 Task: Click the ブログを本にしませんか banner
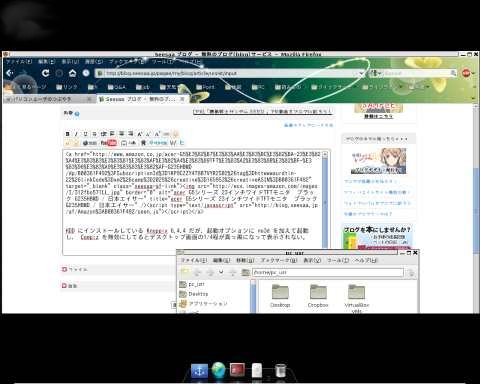[378, 237]
